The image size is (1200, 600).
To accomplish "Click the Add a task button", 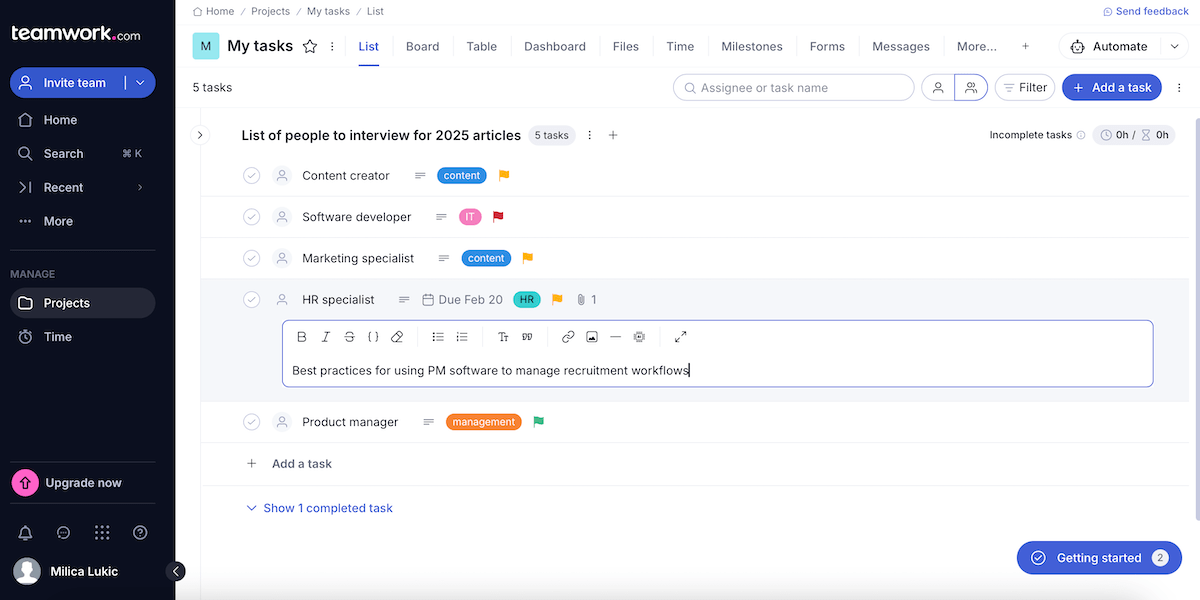I will pyautogui.click(x=1111, y=87).
